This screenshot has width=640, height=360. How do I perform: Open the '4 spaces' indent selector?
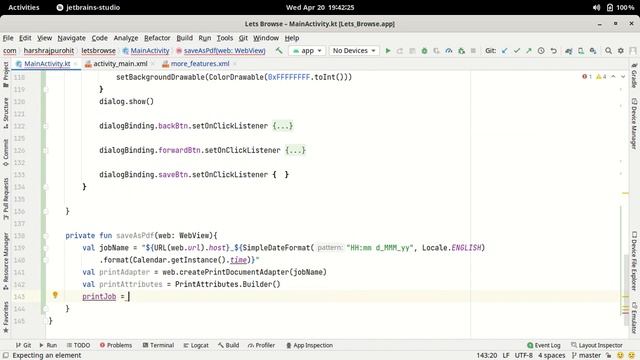[x=551, y=356]
